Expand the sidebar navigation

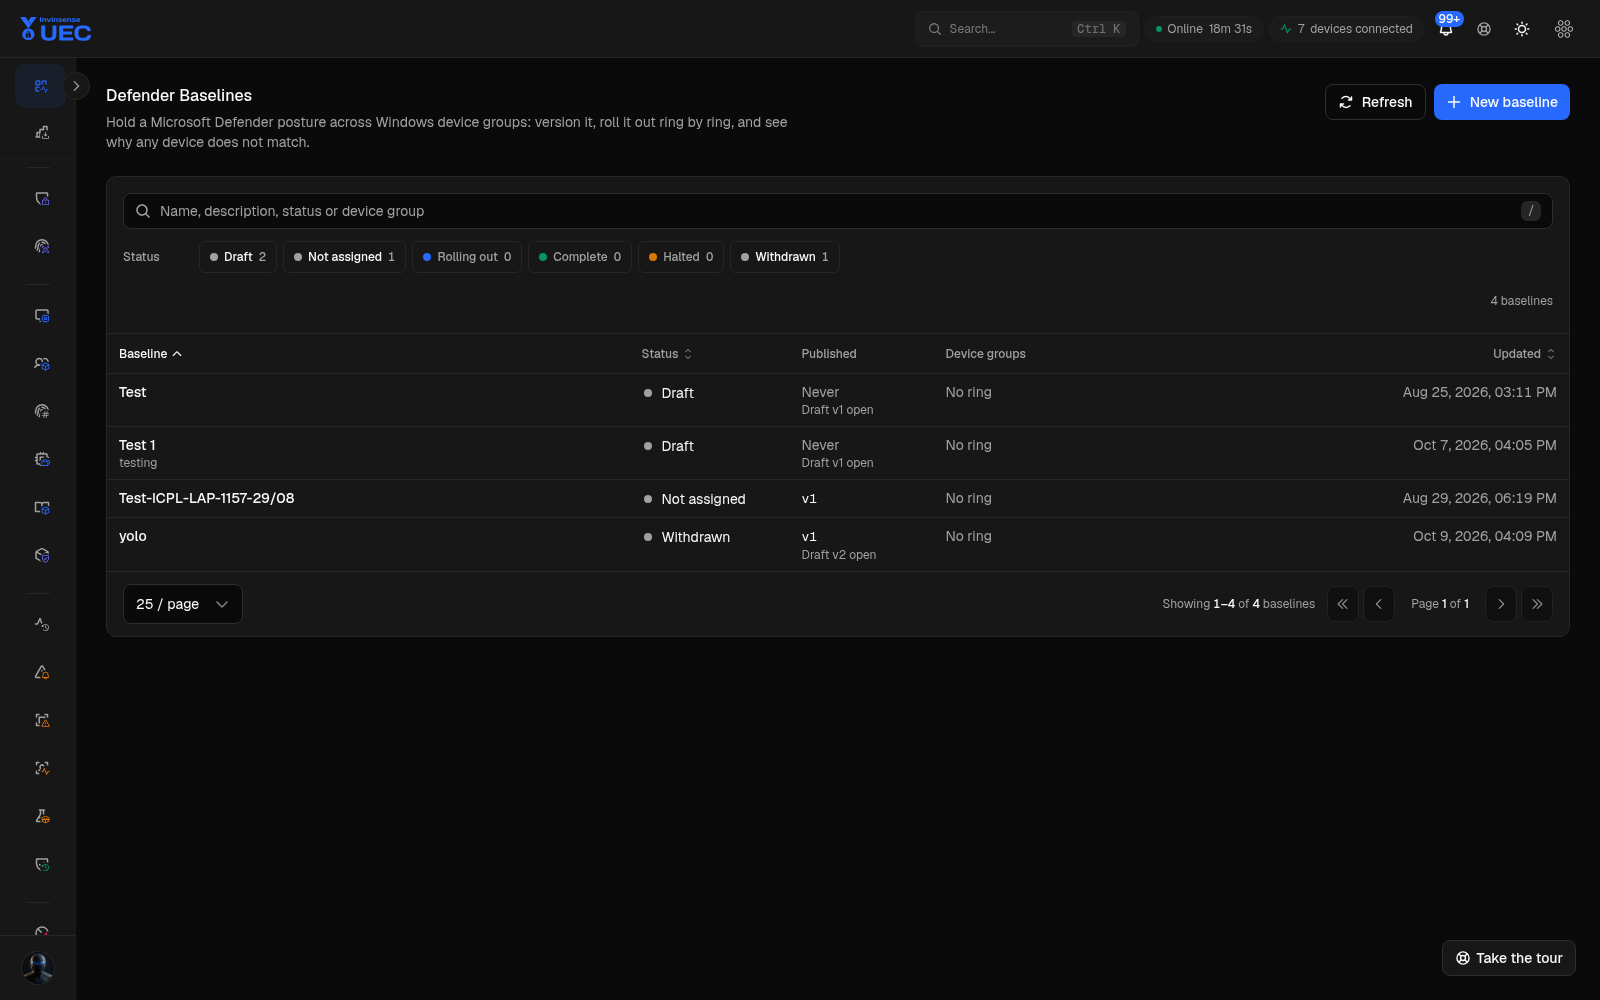[x=76, y=86]
